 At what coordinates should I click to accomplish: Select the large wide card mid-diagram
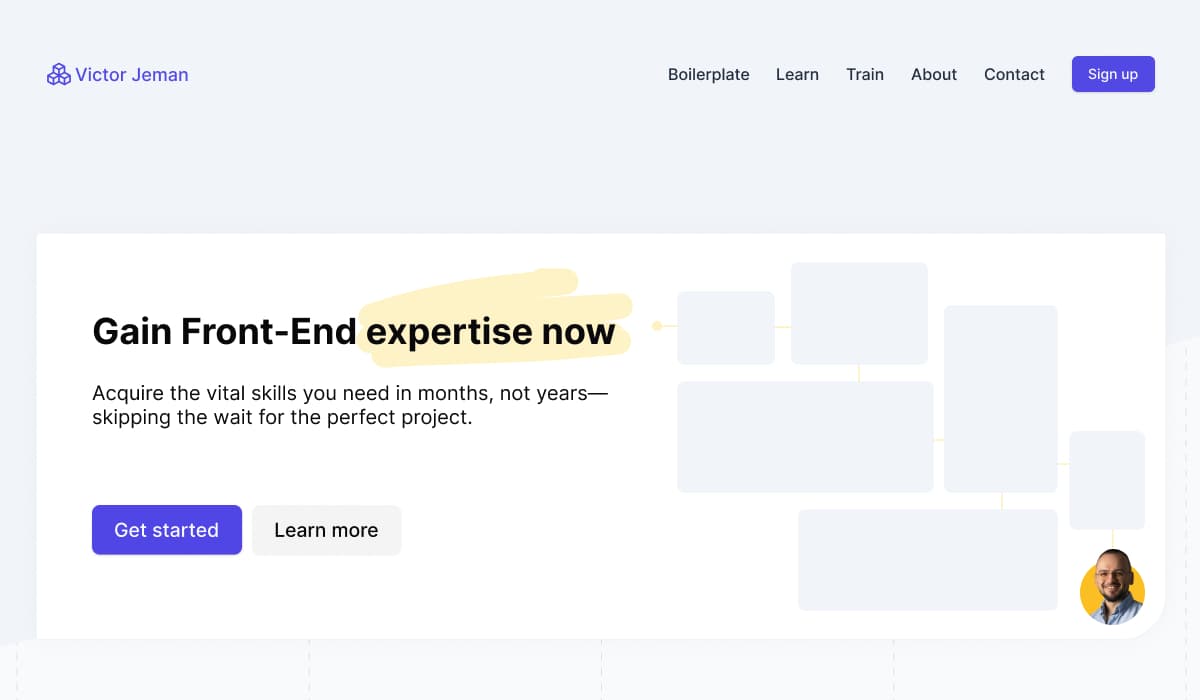click(x=805, y=436)
